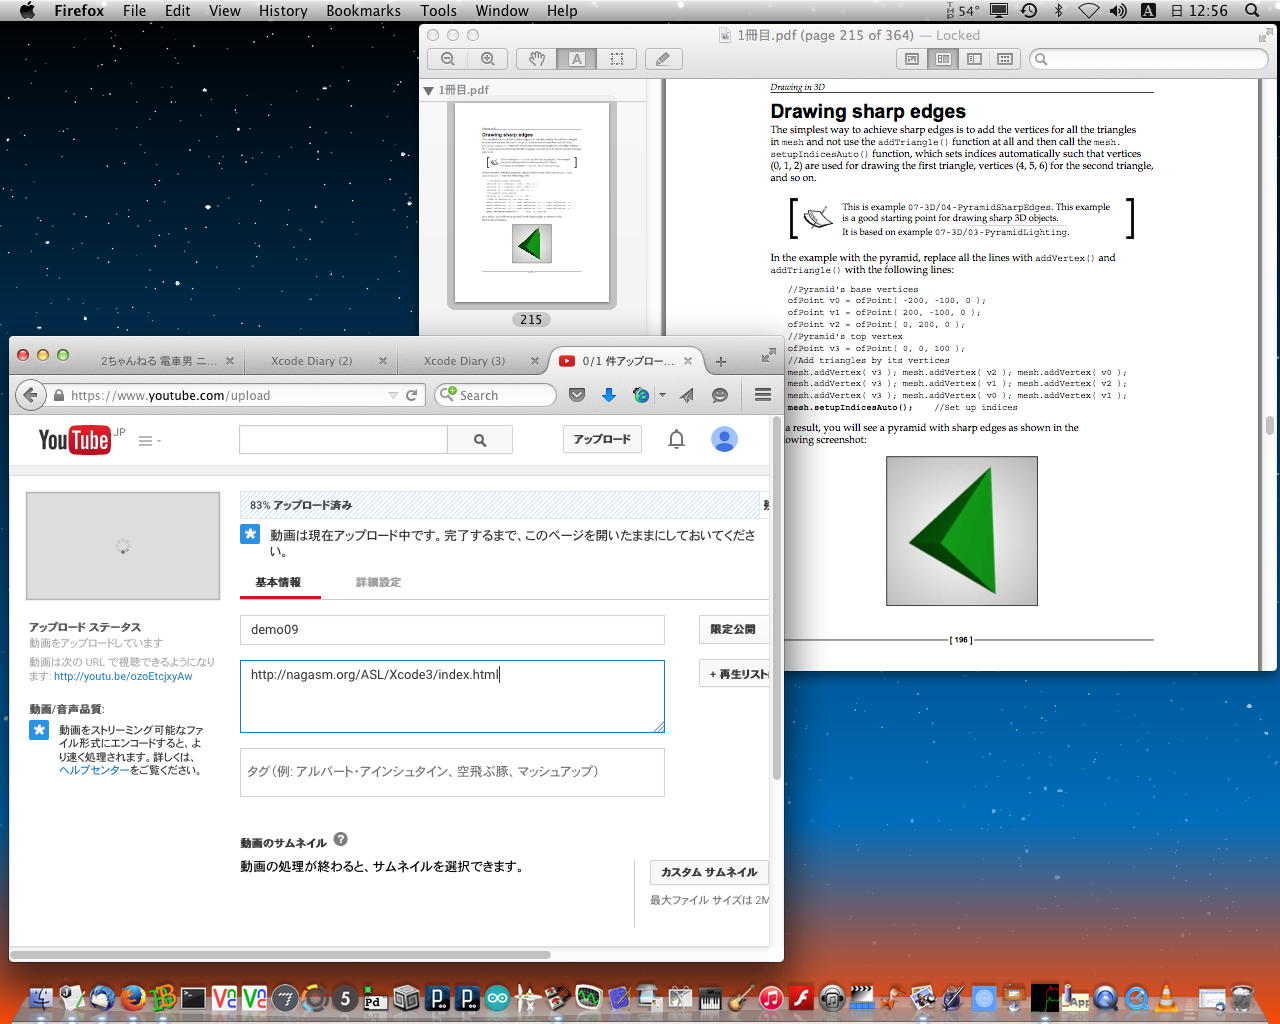
Task: Switch to the 2ちゃんねる 電車男 tab
Action: (159, 361)
